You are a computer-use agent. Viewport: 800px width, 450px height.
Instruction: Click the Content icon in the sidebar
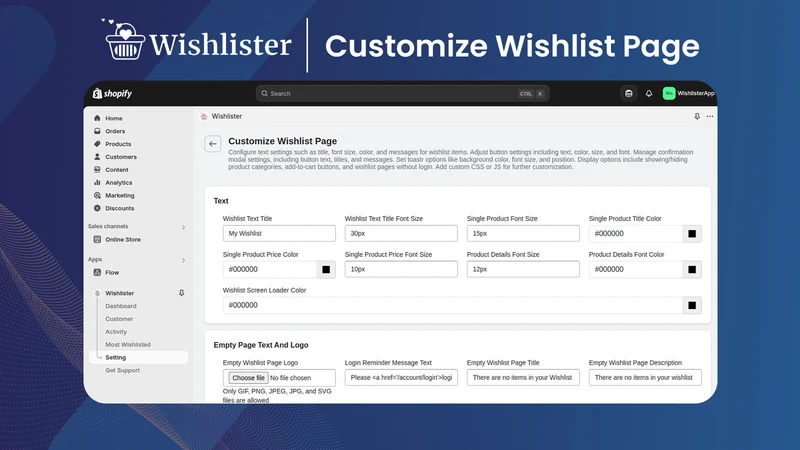(97, 169)
